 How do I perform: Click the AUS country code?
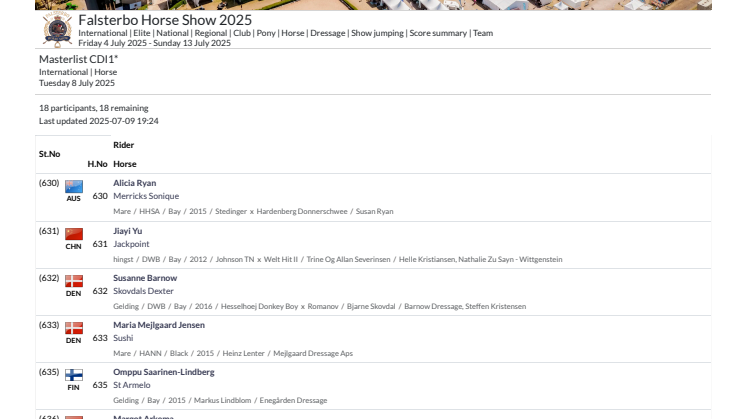[73, 199]
